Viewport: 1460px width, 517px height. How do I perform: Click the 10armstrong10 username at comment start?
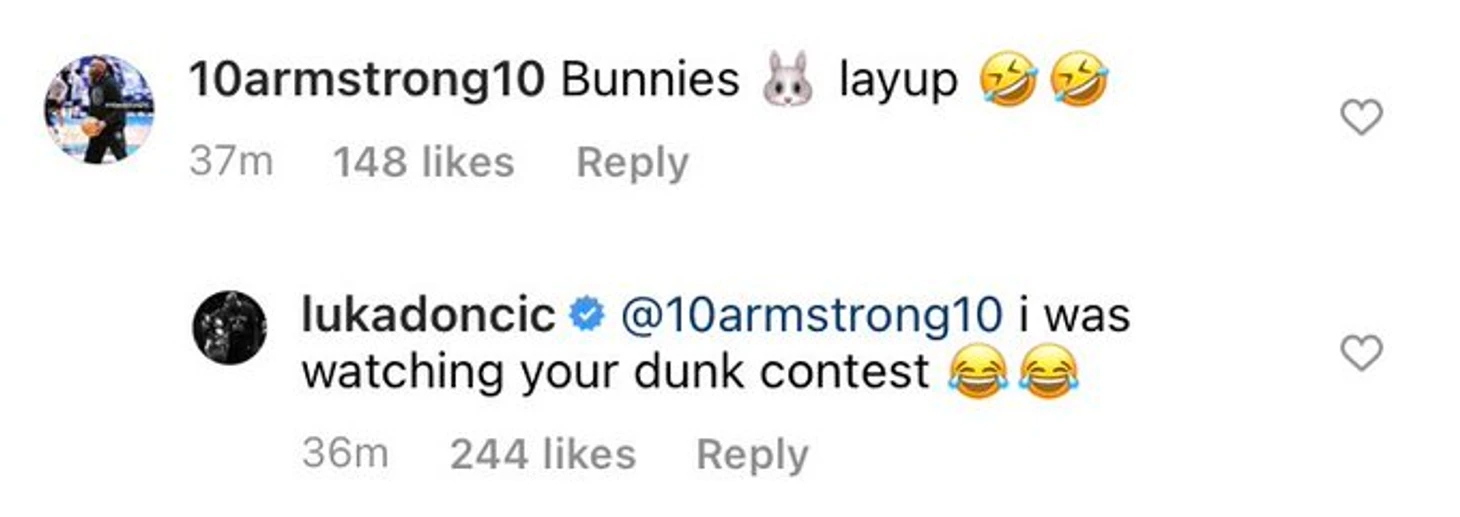point(365,81)
